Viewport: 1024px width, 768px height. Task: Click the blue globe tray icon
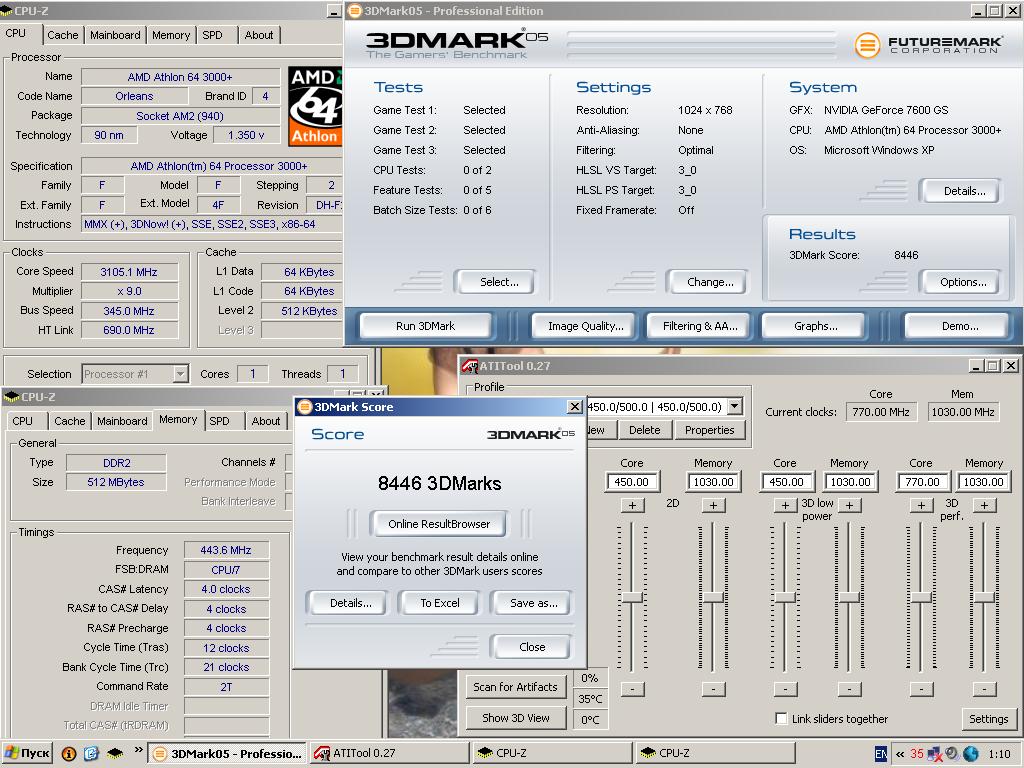pyautogui.click(x=970, y=754)
